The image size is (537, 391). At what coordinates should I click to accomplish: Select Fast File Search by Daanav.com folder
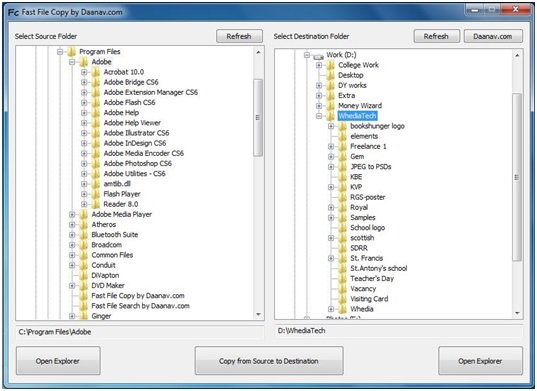pyautogui.click(x=140, y=306)
